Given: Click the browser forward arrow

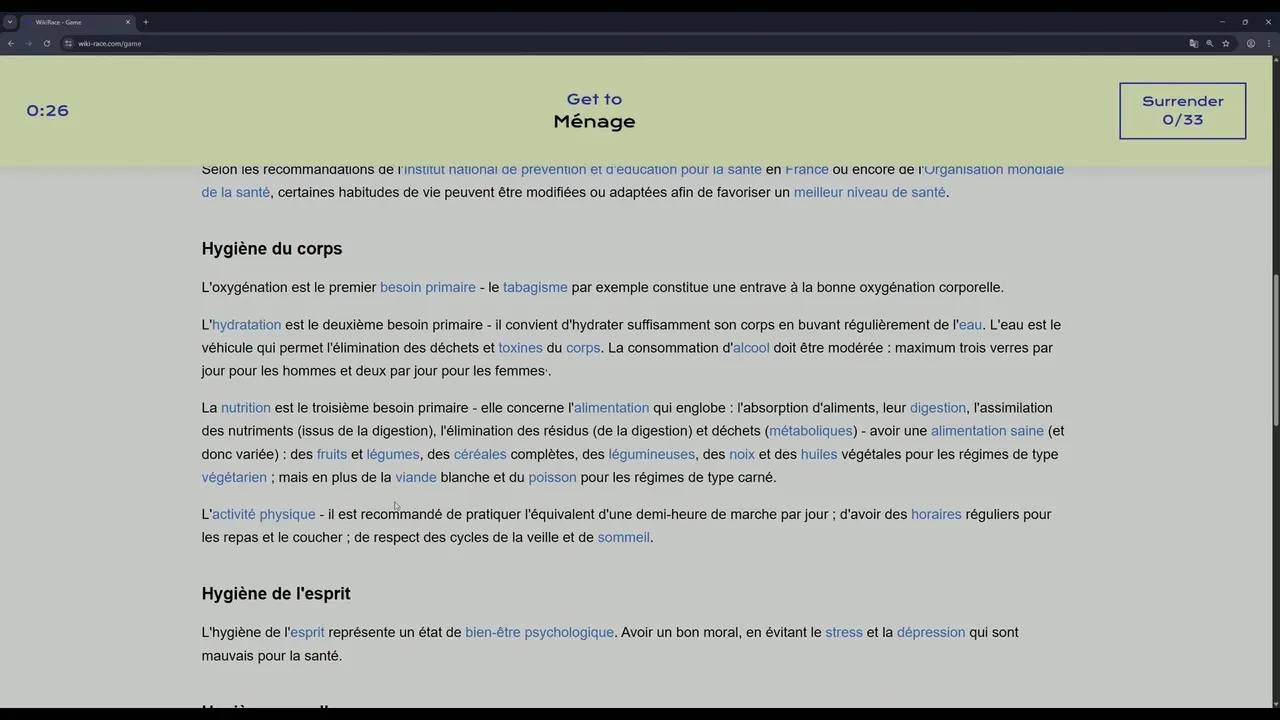Looking at the screenshot, I should point(28,43).
